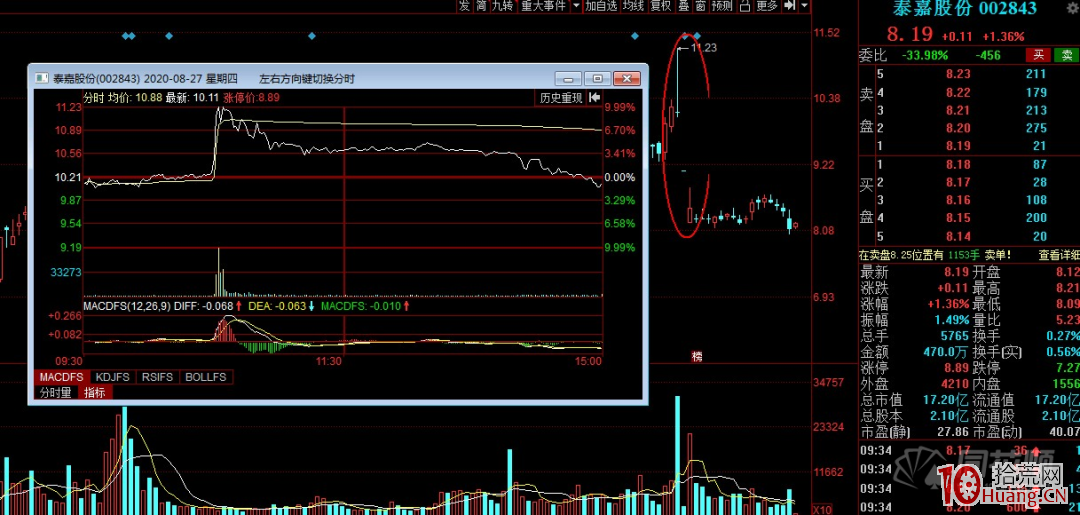Screen dimensions: 1080x515
Task: Switch to the 指标 tab
Action: [95, 392]
